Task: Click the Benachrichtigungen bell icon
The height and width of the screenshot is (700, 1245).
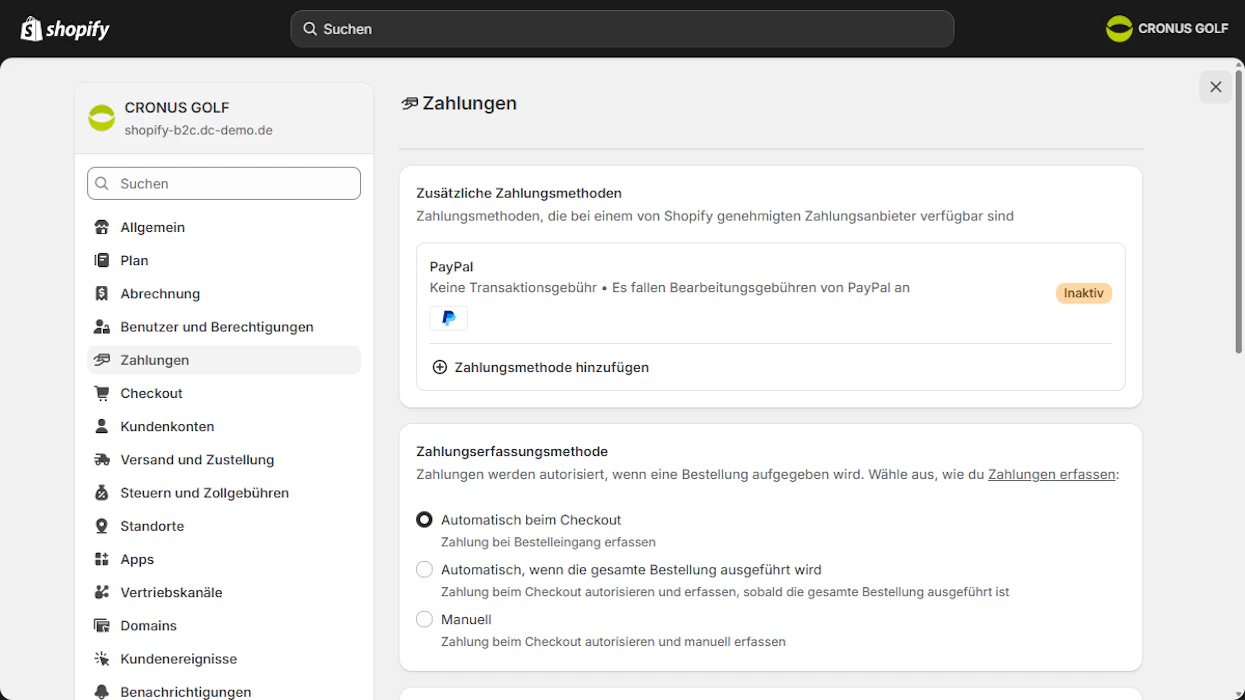Action: pos(101,692)
